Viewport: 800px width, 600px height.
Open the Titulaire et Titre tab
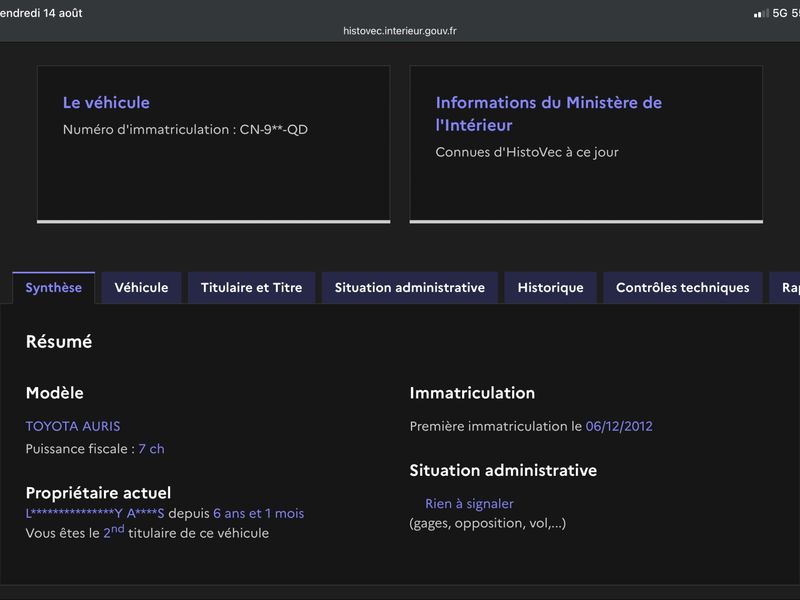pyautogui.click(x=252, y=288)
